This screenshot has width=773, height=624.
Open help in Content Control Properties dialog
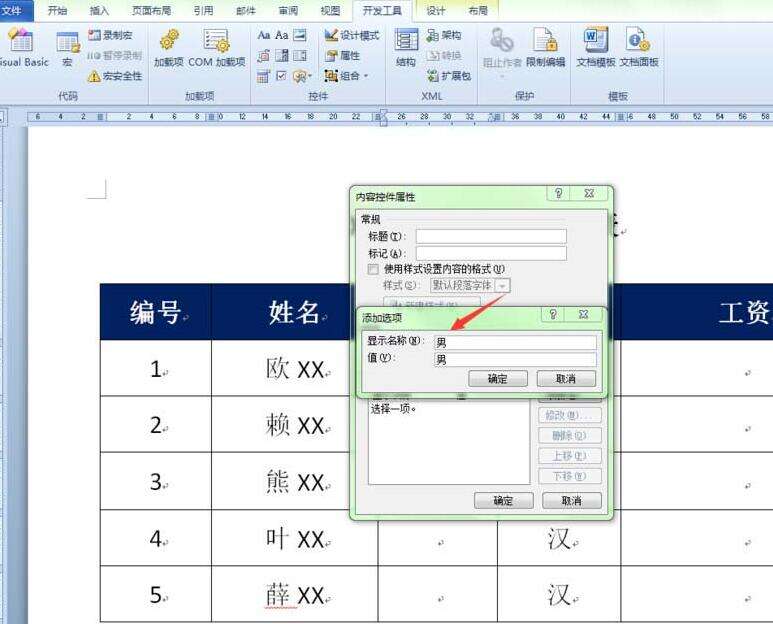[x=559, y=193]
